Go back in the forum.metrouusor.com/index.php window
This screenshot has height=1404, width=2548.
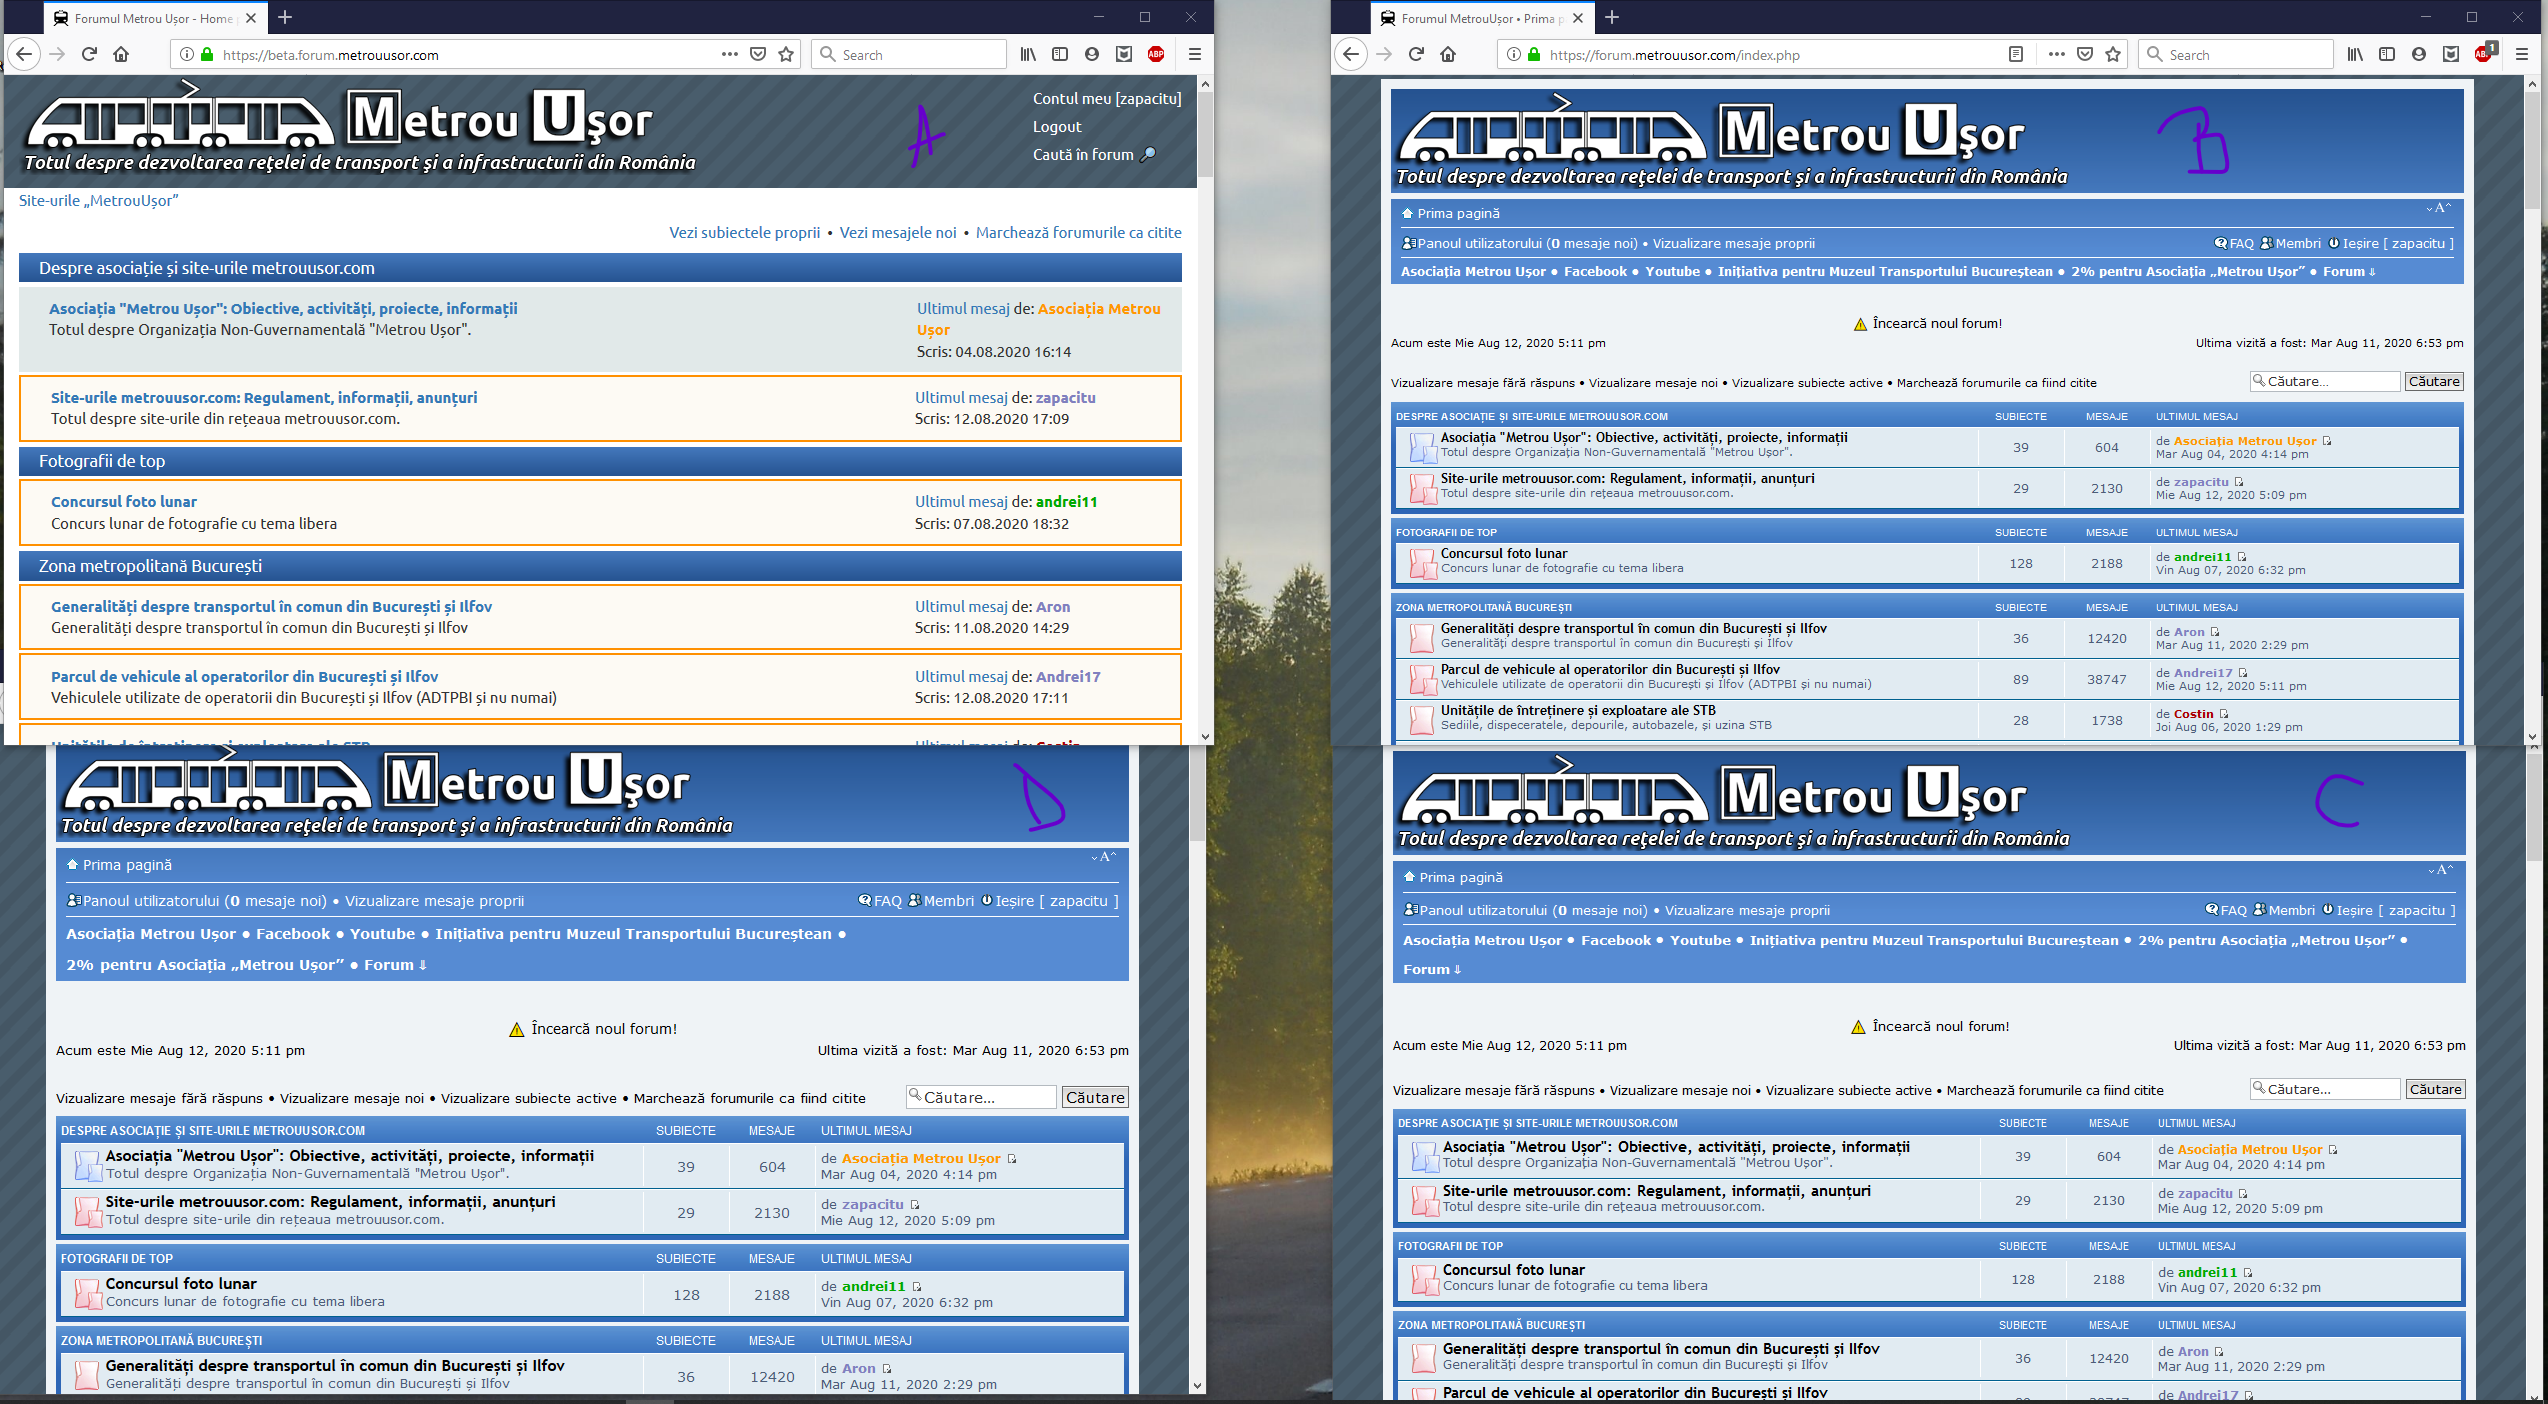click(1351, 54)
